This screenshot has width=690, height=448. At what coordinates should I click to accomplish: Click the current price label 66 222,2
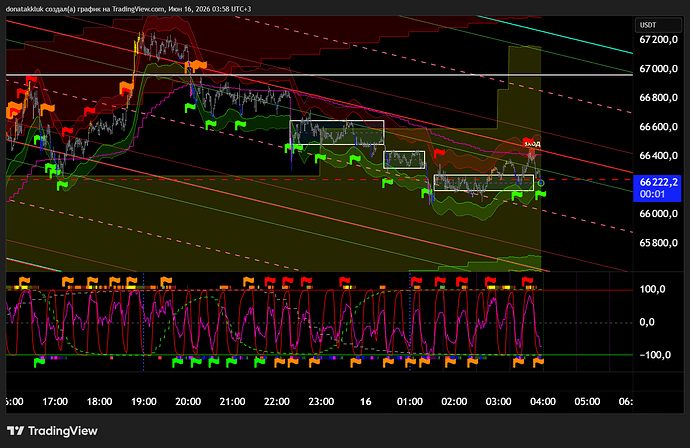pyautogui.click(x=659, y=182)
